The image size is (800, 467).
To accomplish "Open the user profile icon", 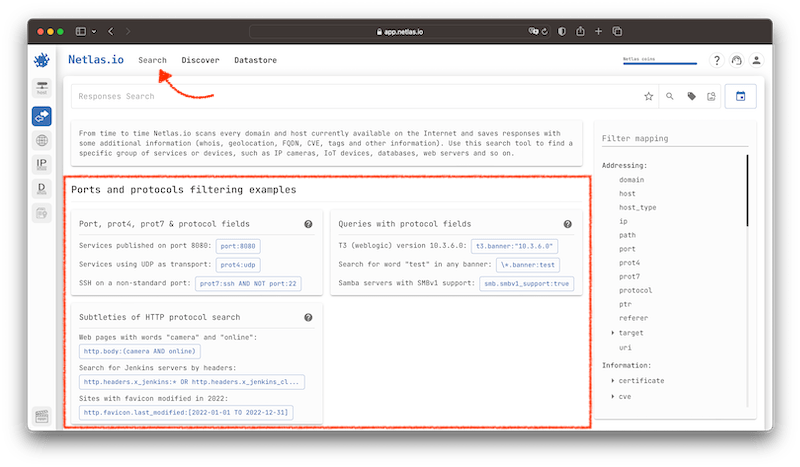I will 757,60.
